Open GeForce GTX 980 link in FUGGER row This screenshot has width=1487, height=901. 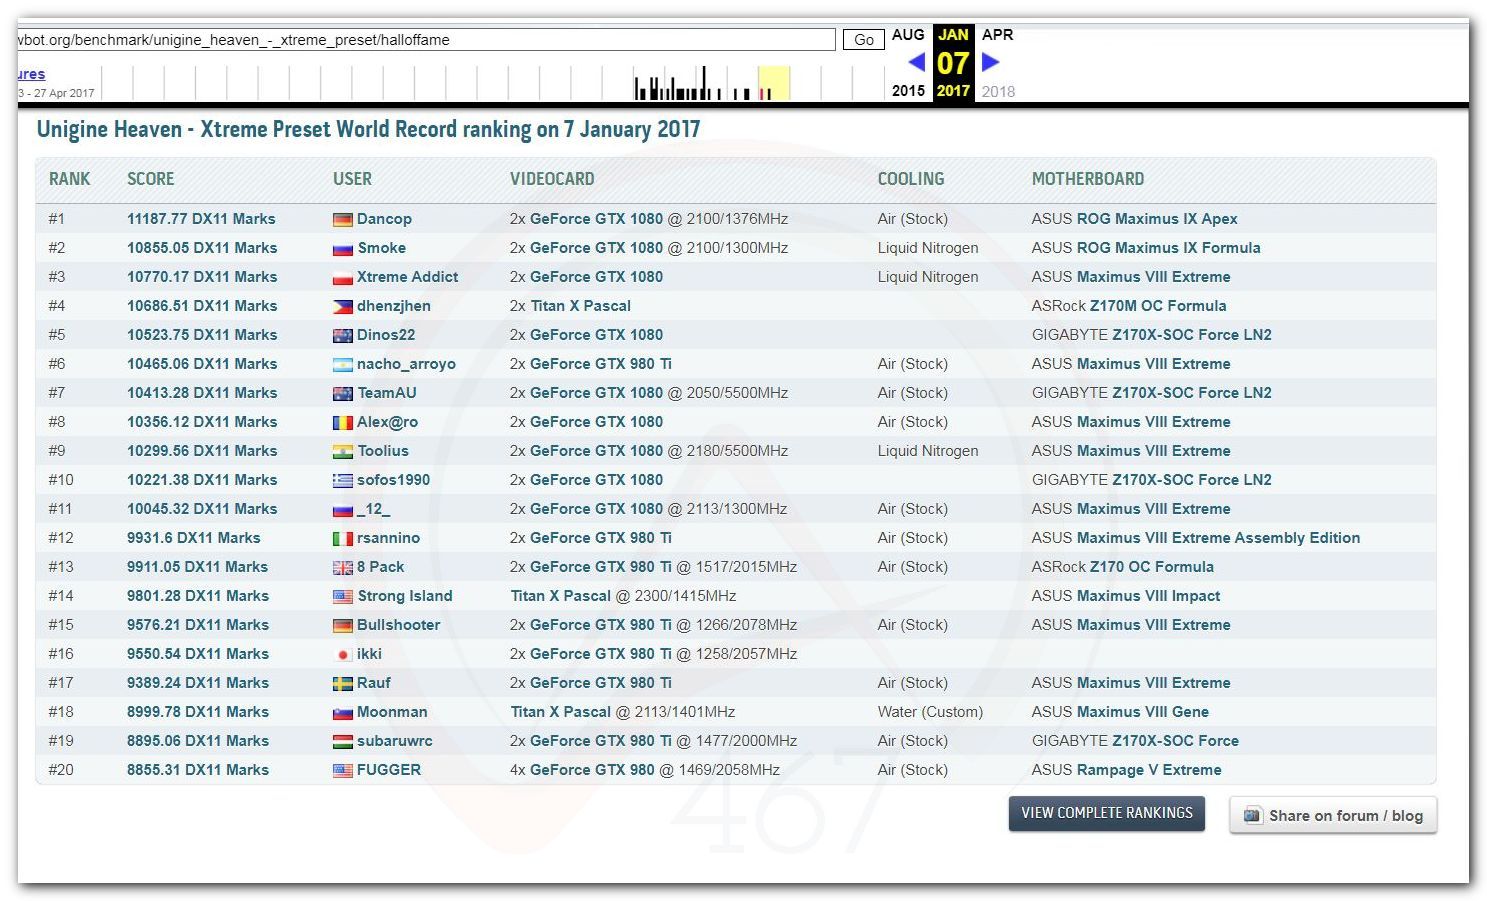(592, 770)
